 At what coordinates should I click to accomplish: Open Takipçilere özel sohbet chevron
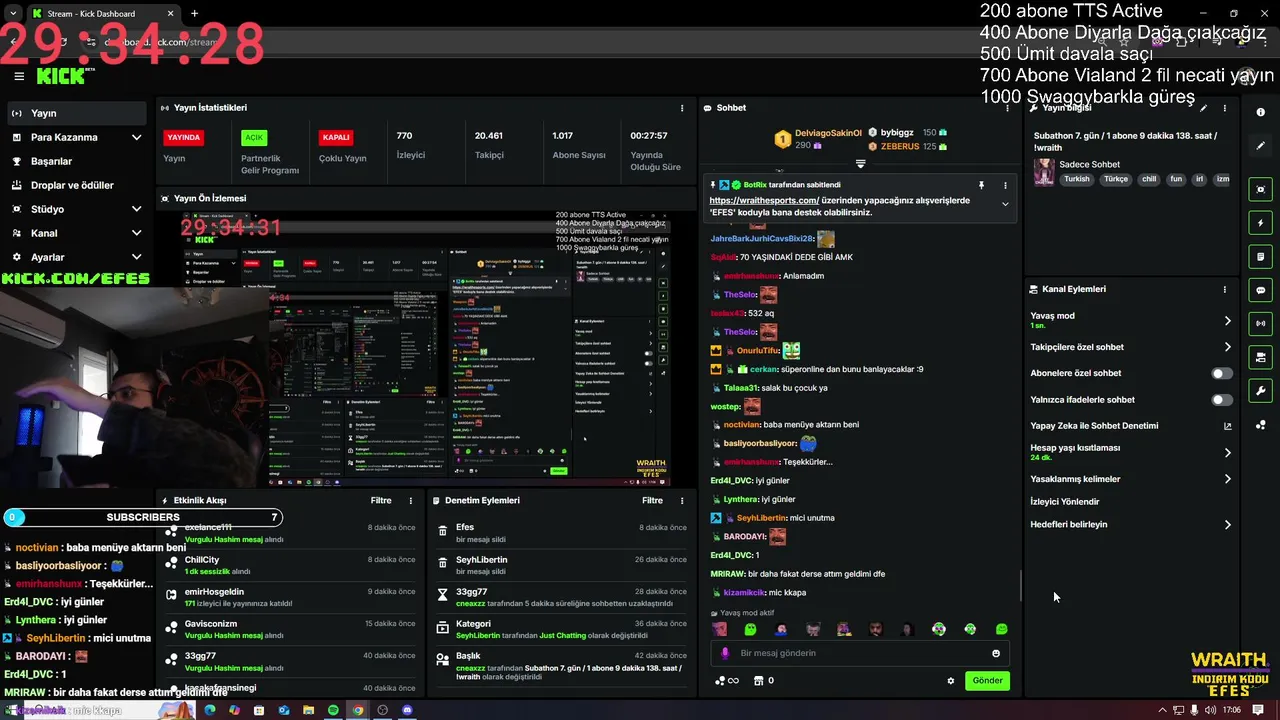click(1228, 347)
